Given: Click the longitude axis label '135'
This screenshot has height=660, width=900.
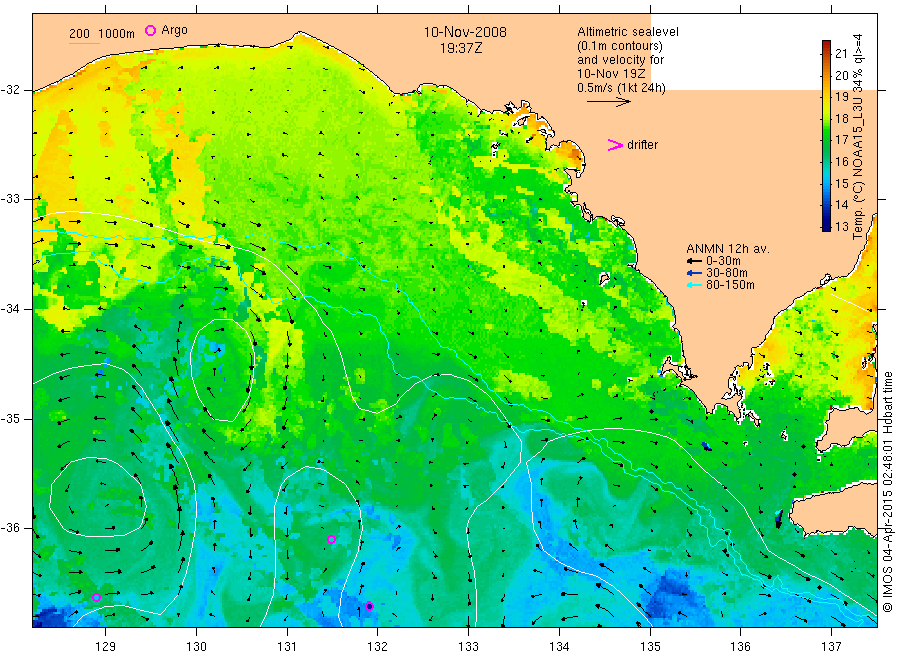Looking at the screenshot, I should tap(650, 647).
